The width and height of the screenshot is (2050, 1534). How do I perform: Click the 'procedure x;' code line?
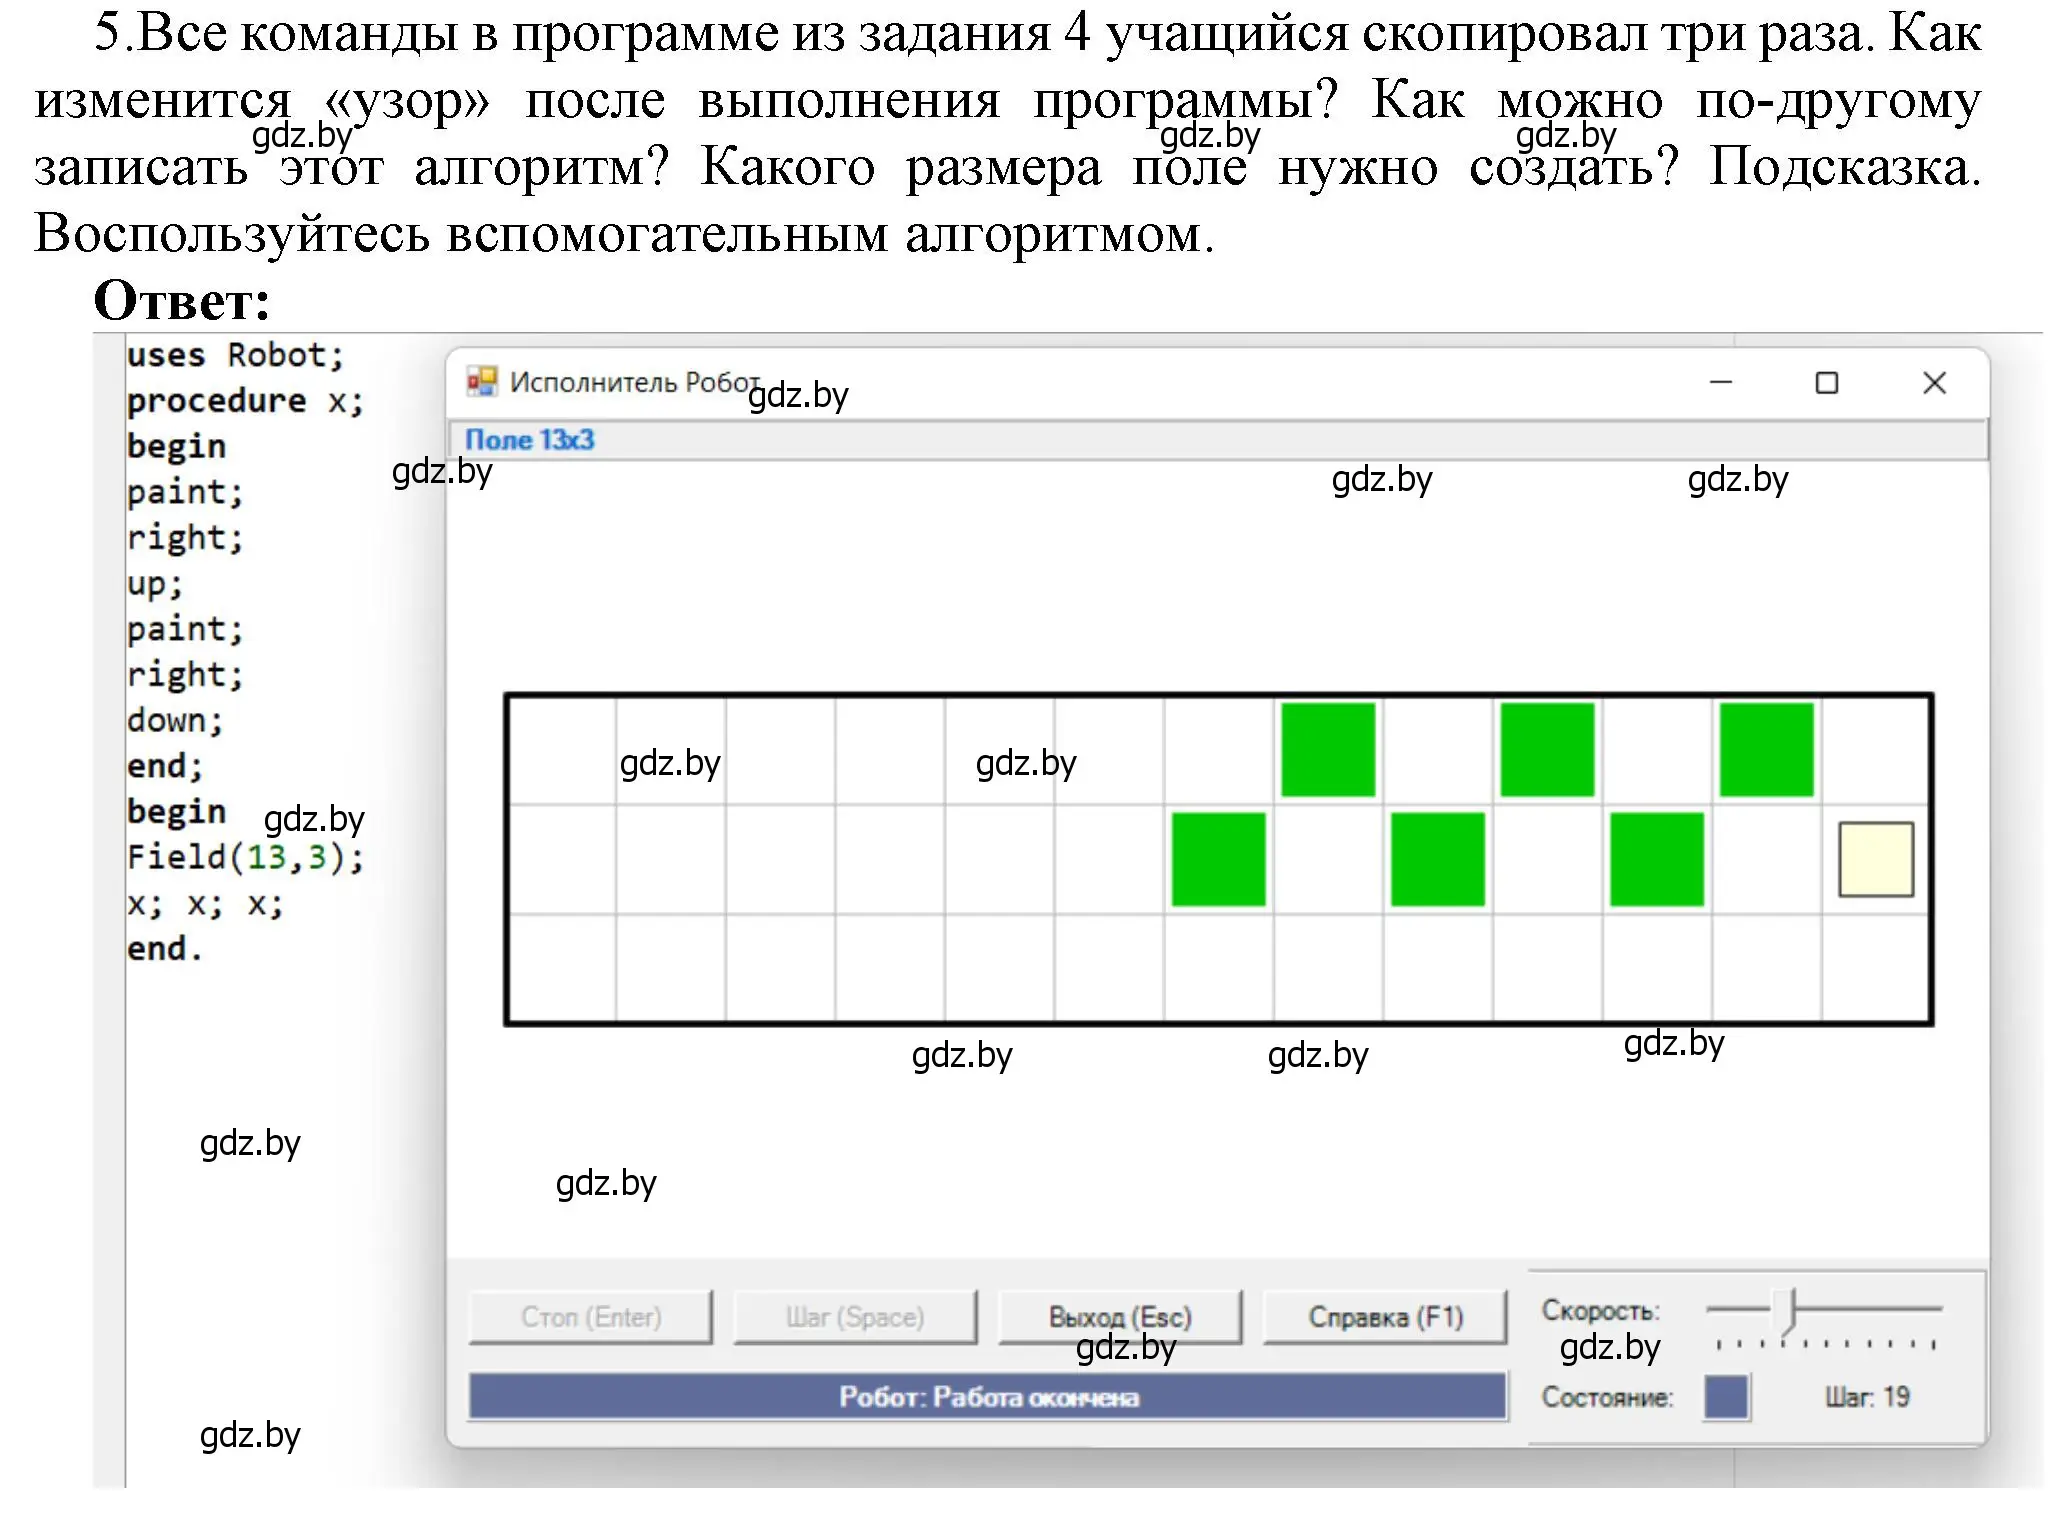coord(245,402)
